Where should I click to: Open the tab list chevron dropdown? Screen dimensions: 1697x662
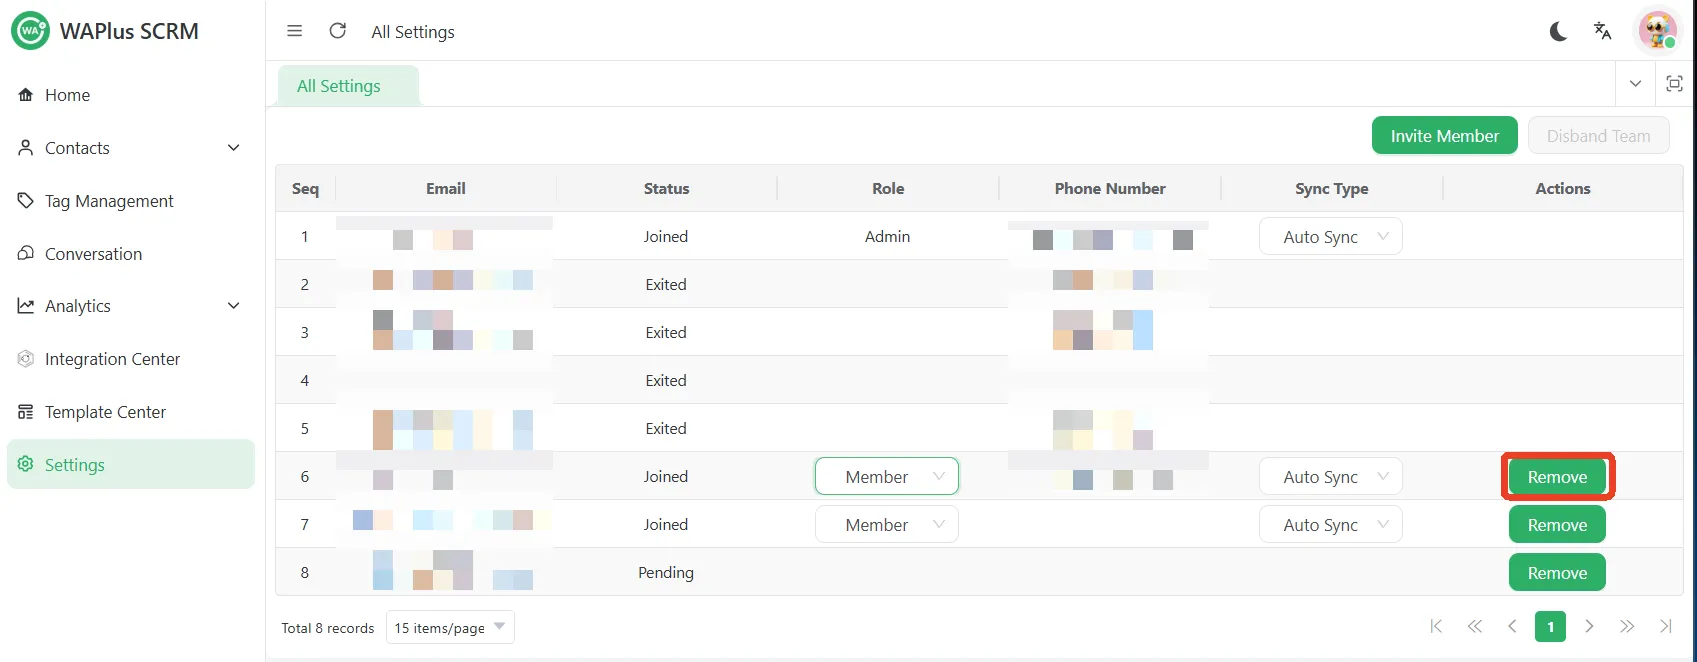pyautogui.click(x=1635, y=84)
